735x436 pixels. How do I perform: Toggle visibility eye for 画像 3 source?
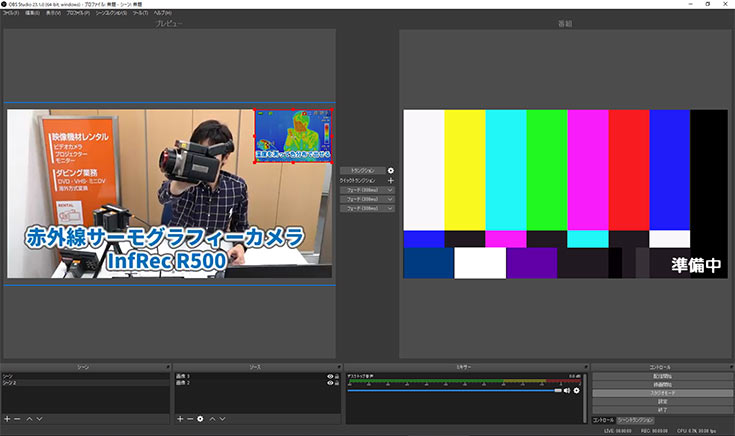coord(330,376)
